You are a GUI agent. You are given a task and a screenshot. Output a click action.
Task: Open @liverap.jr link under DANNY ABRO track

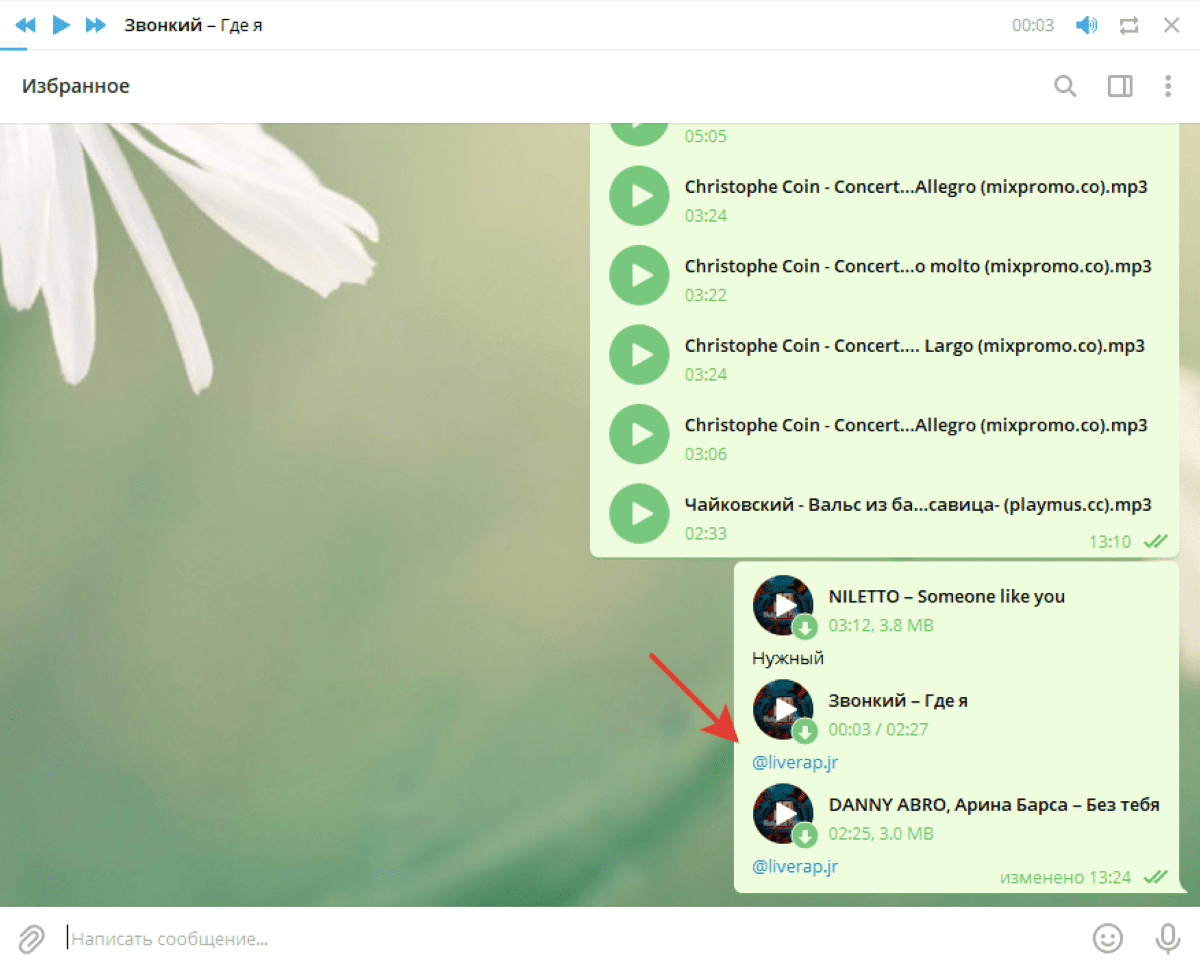(x=795, y=867)
